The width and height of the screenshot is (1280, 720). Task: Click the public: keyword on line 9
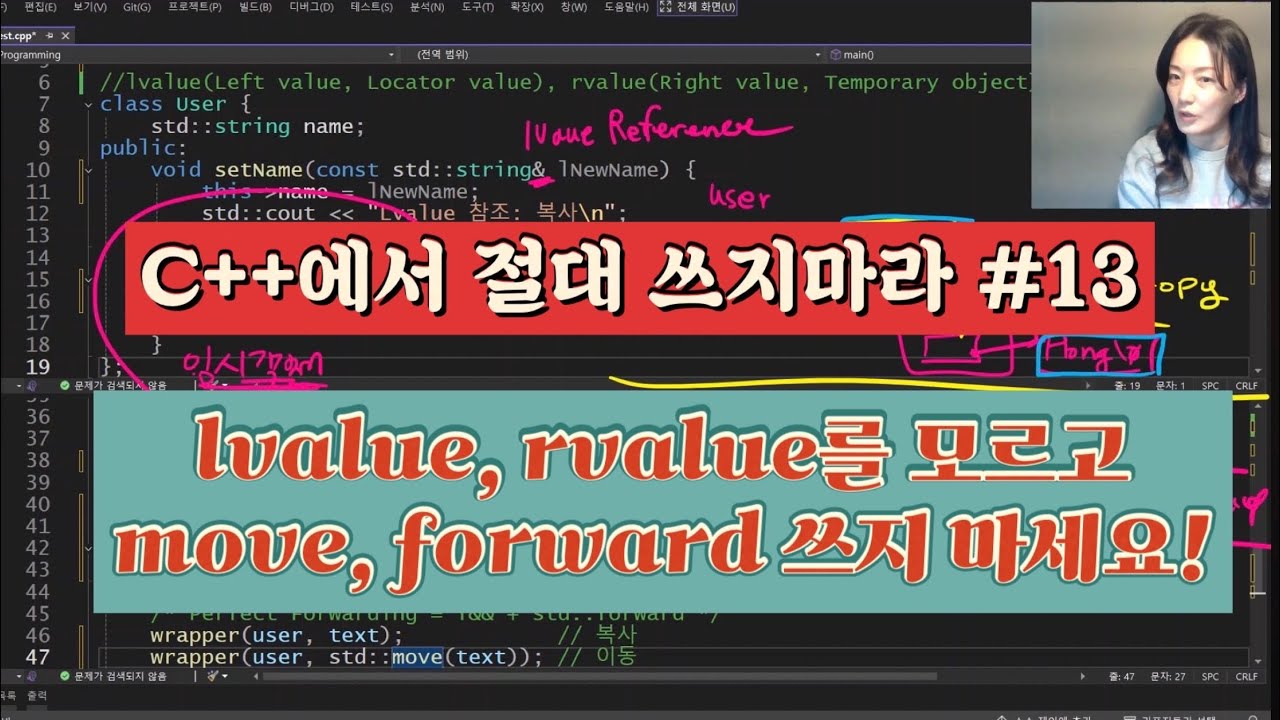coord(143,148)
